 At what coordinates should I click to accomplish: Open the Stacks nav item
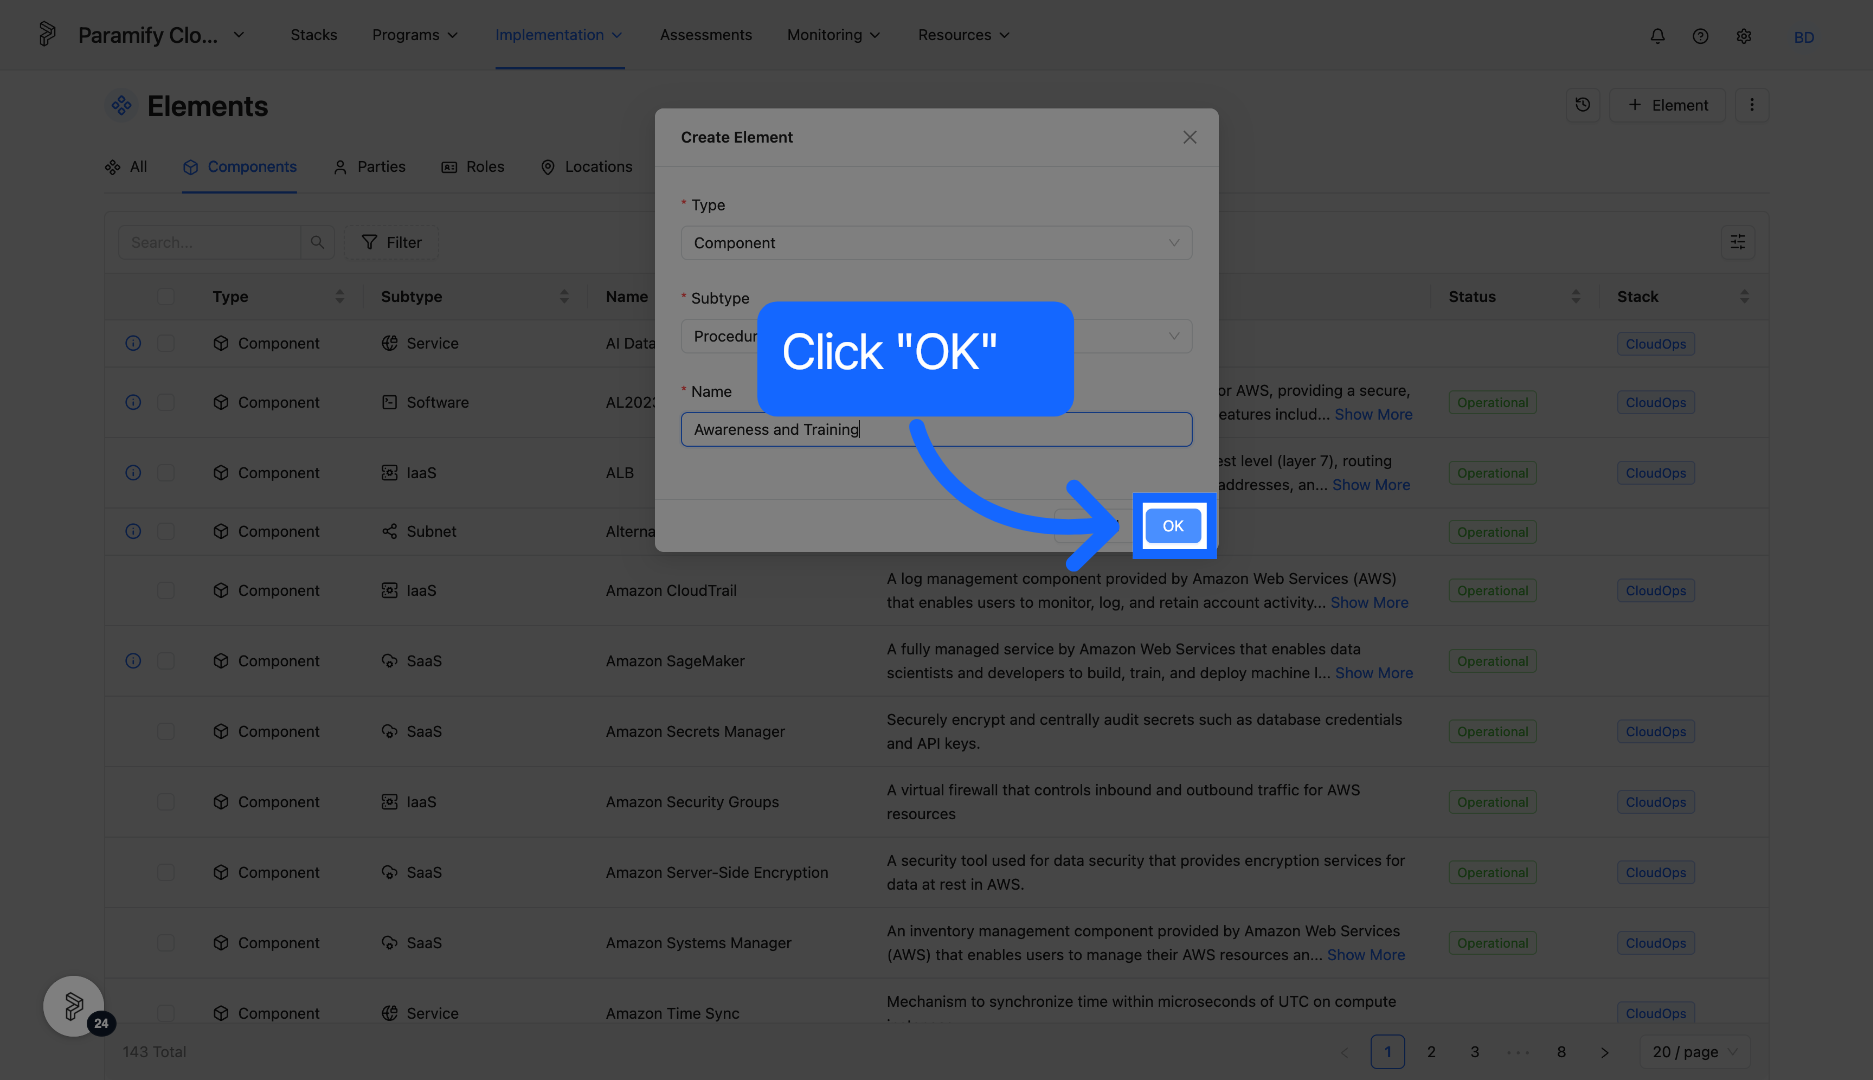[x=314, y=35]
